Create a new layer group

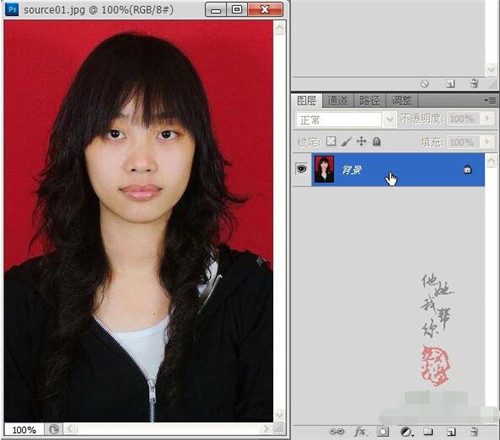tap(428, 432)
